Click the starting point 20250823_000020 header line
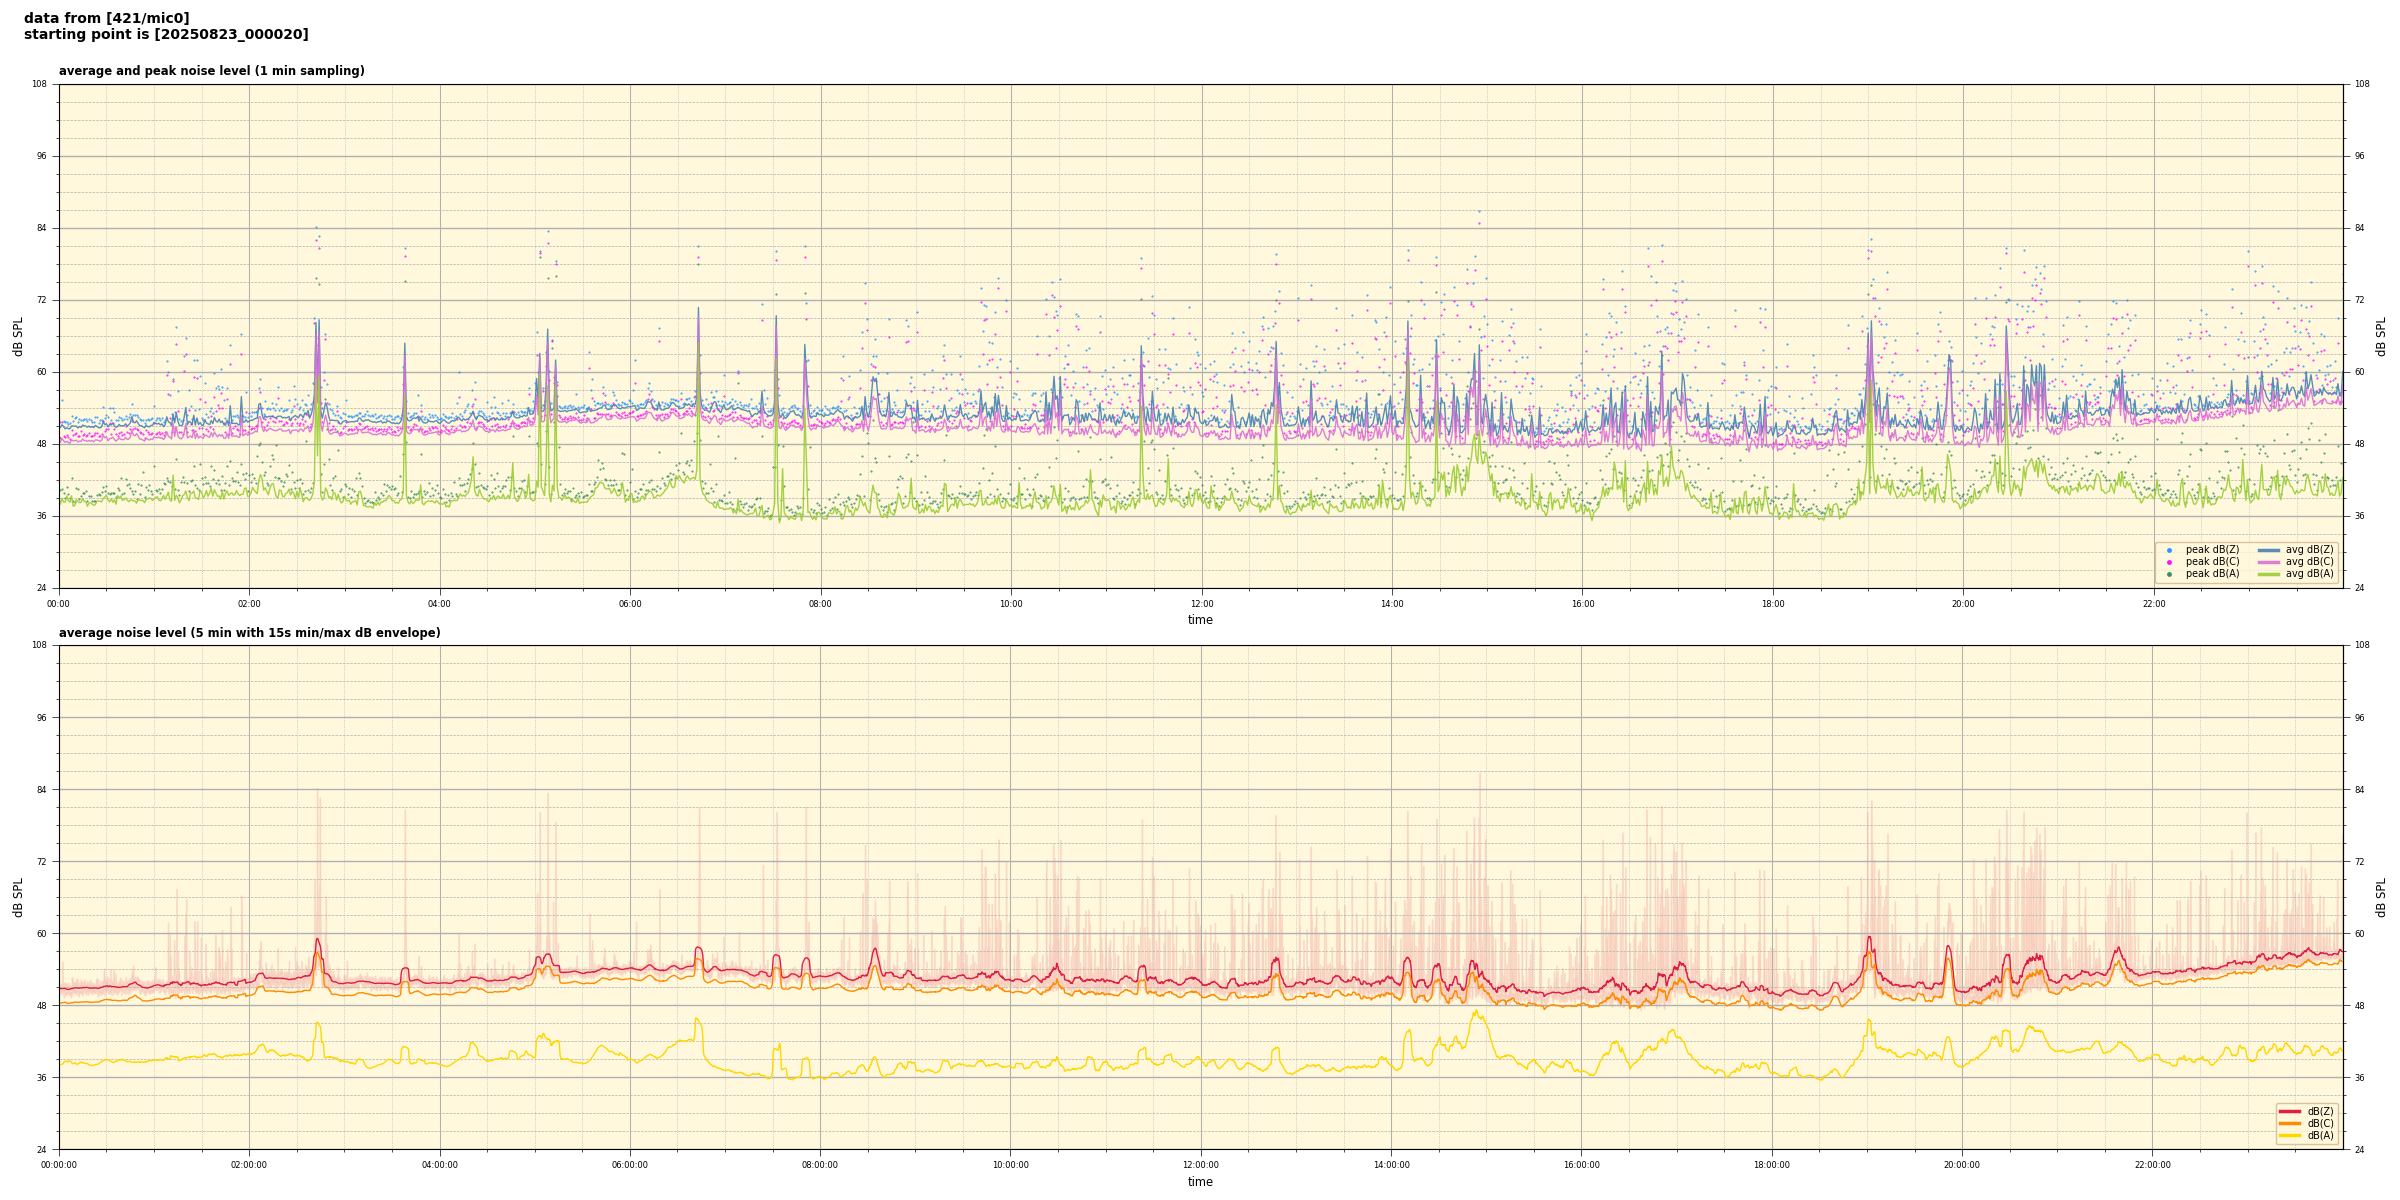The height and width of the screenshot is (1200, 2400). (166, 34)
